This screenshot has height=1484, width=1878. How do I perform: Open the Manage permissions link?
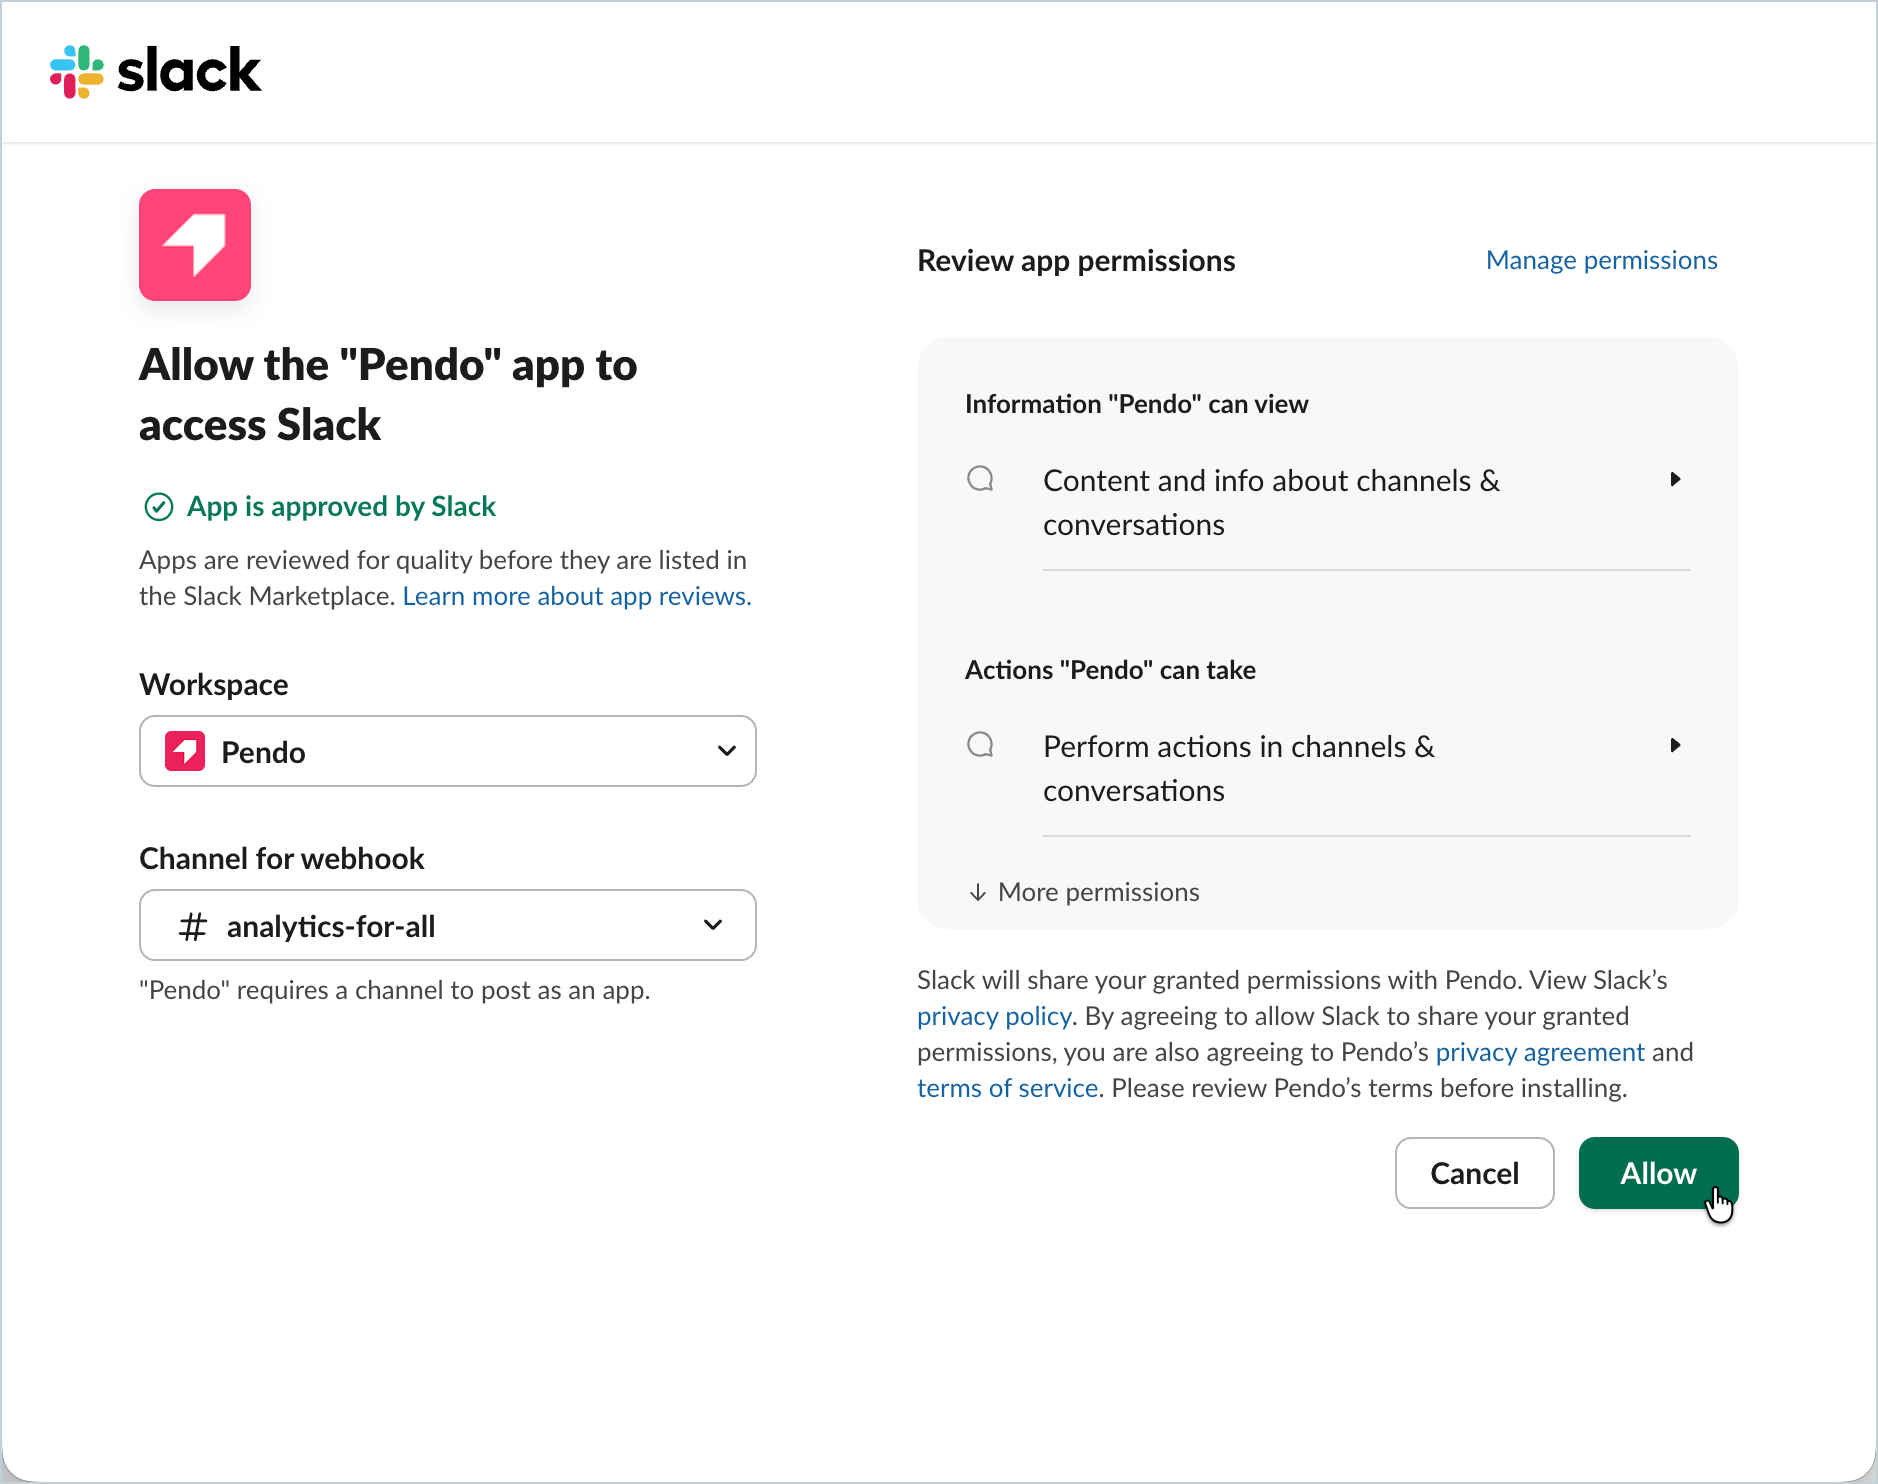(x=1601, y=260)
